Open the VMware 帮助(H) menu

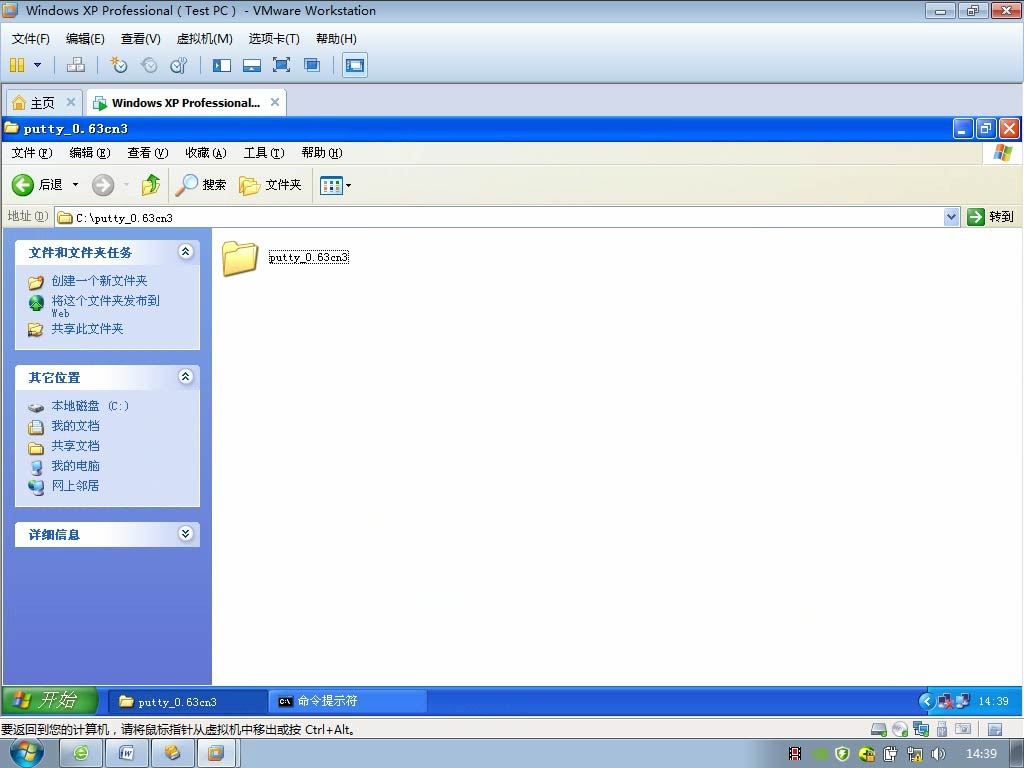point(336,39)
